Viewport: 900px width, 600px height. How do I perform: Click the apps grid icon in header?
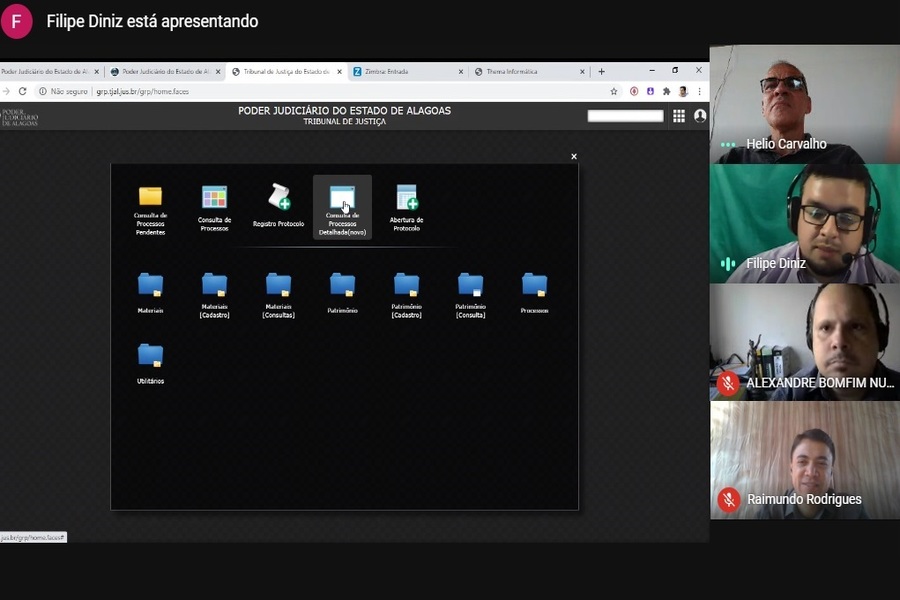[679, 116]
